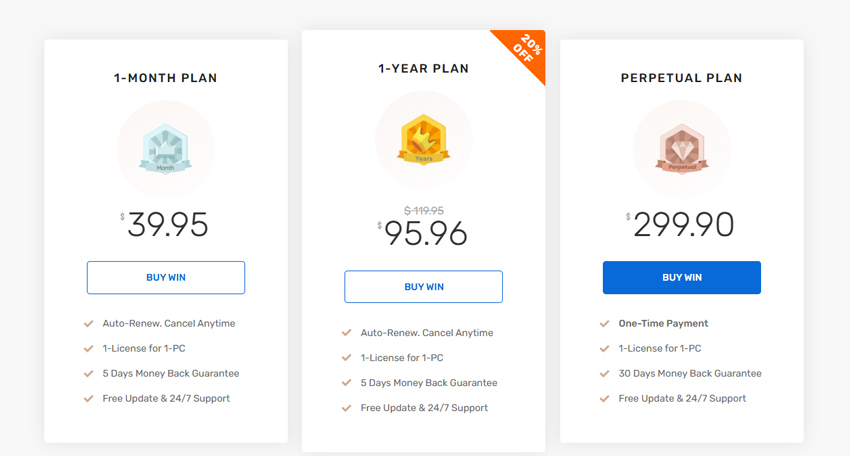Select the PERPETUAL PLAN heading

(682, 78)
